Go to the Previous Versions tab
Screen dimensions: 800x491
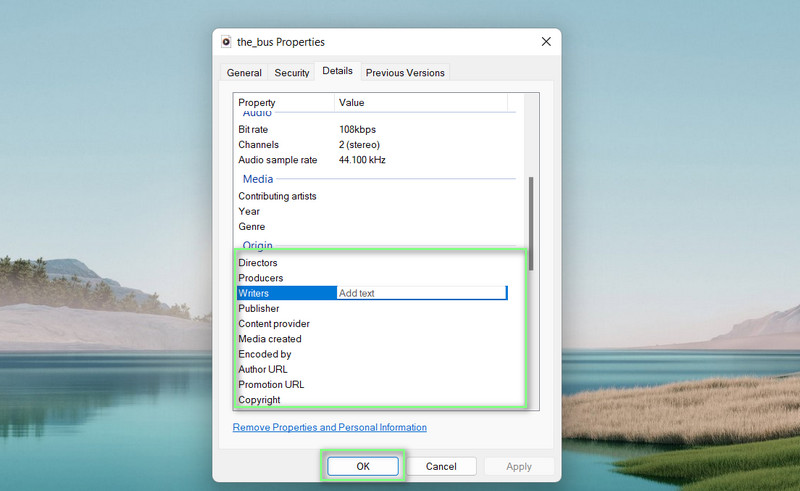pyautogui.click(x=405, y=73)
